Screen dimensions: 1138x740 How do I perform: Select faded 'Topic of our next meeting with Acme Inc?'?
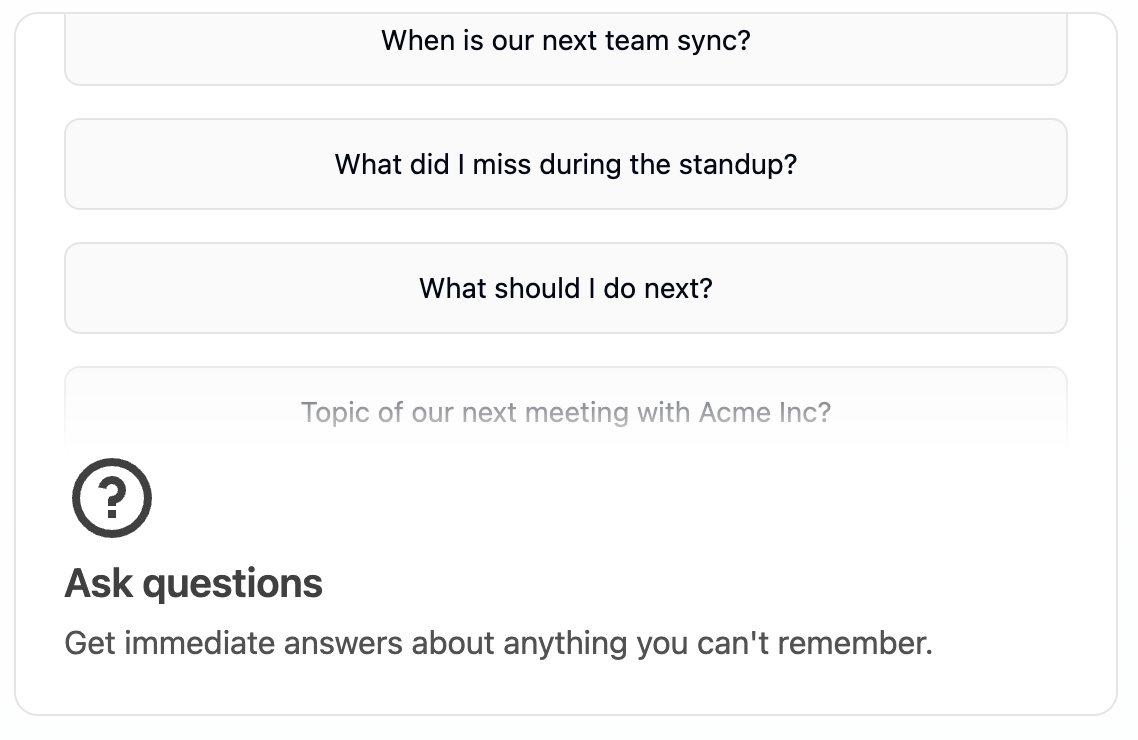click(565, 411)
